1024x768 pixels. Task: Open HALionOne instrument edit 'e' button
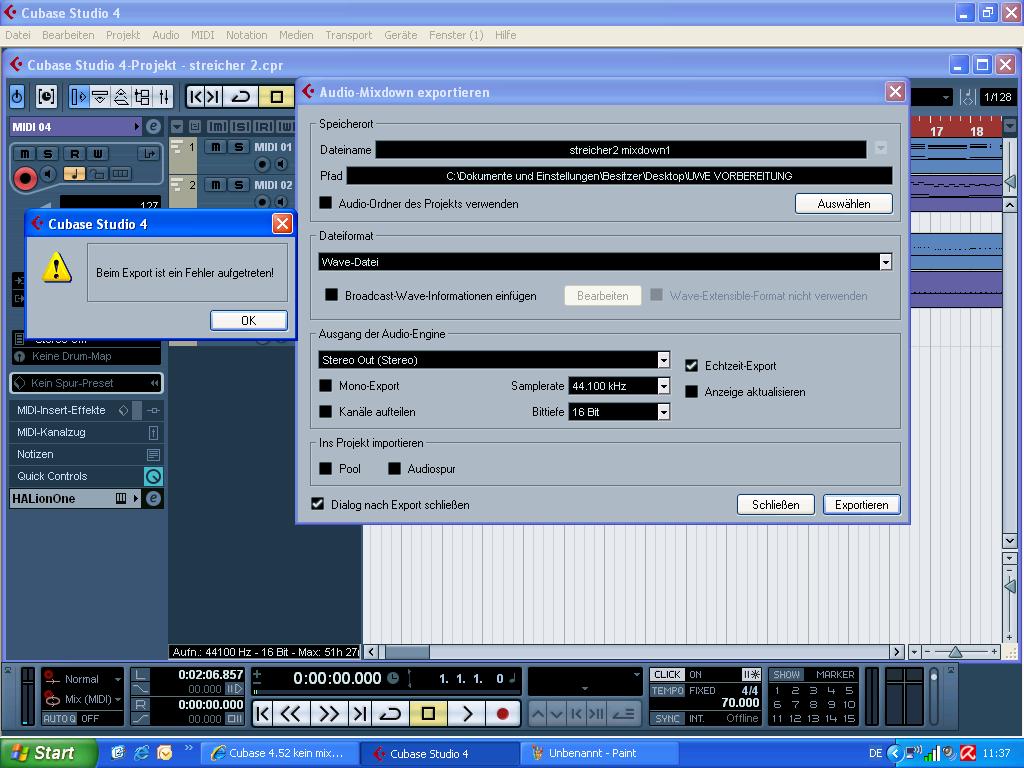pos(153,498)
